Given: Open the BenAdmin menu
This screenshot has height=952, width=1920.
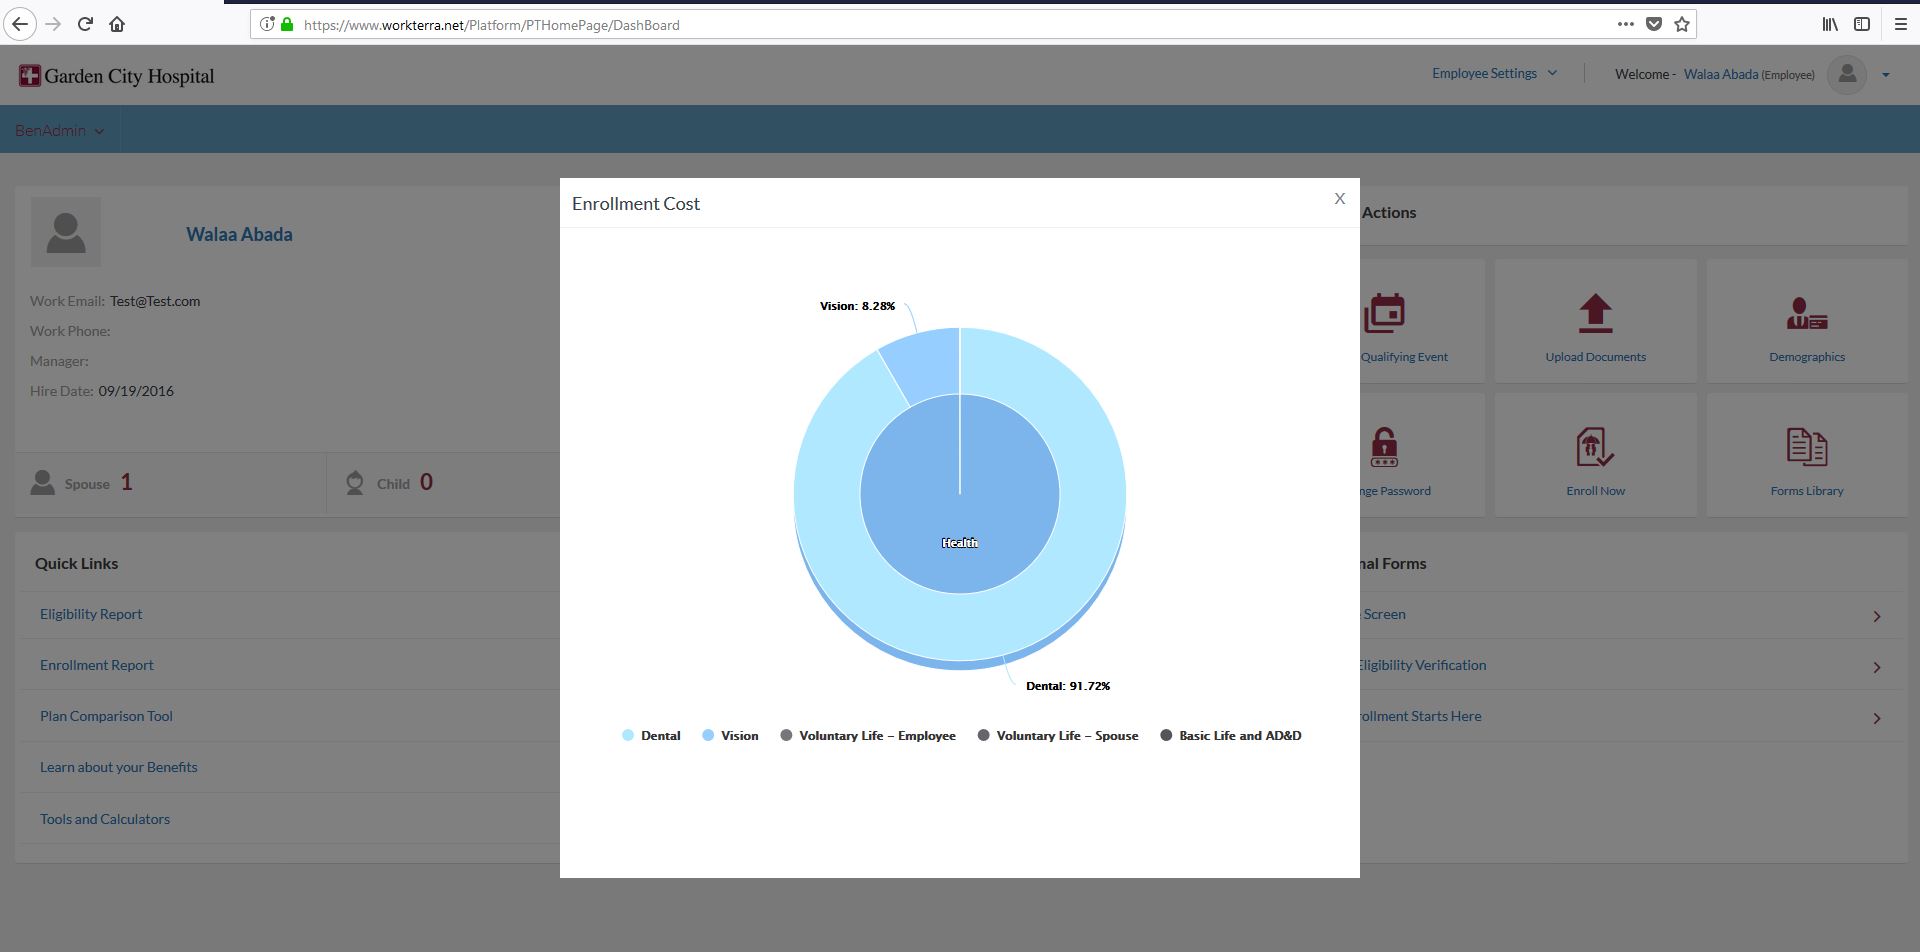Looking at the screenshot, I should pos(59,131).
